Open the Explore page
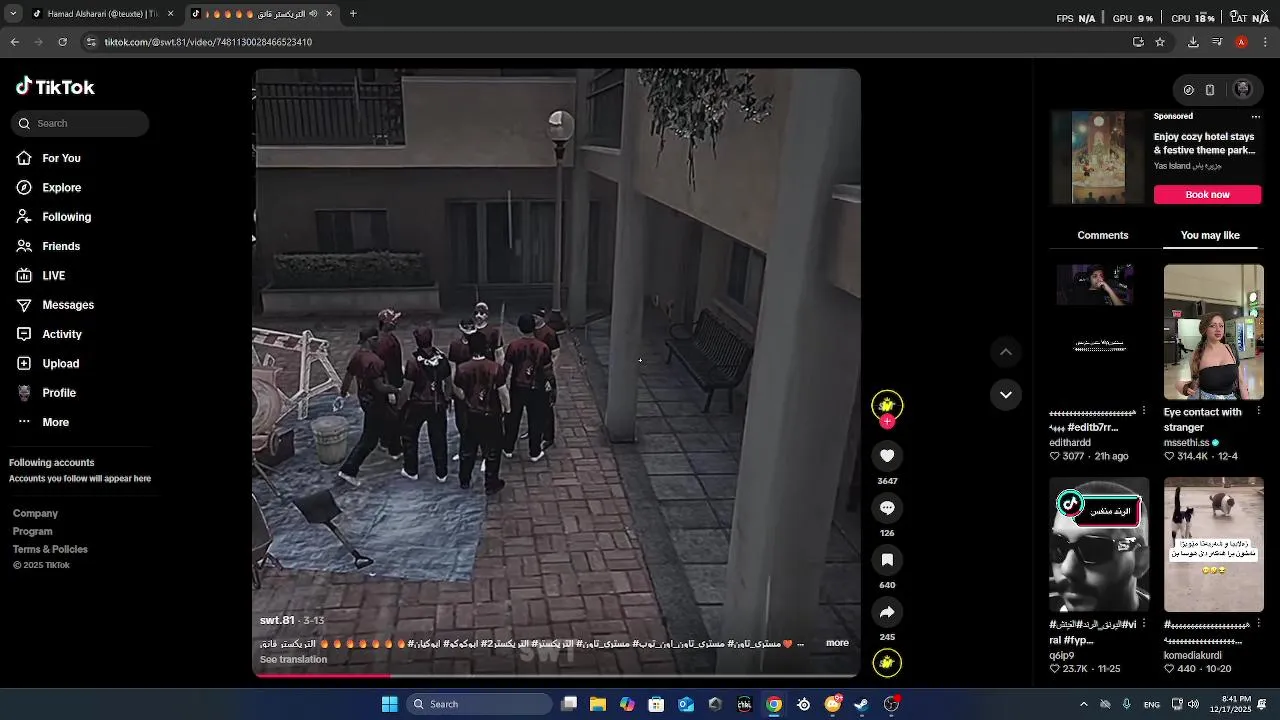The image size is (1280, 720). [61, 188]
